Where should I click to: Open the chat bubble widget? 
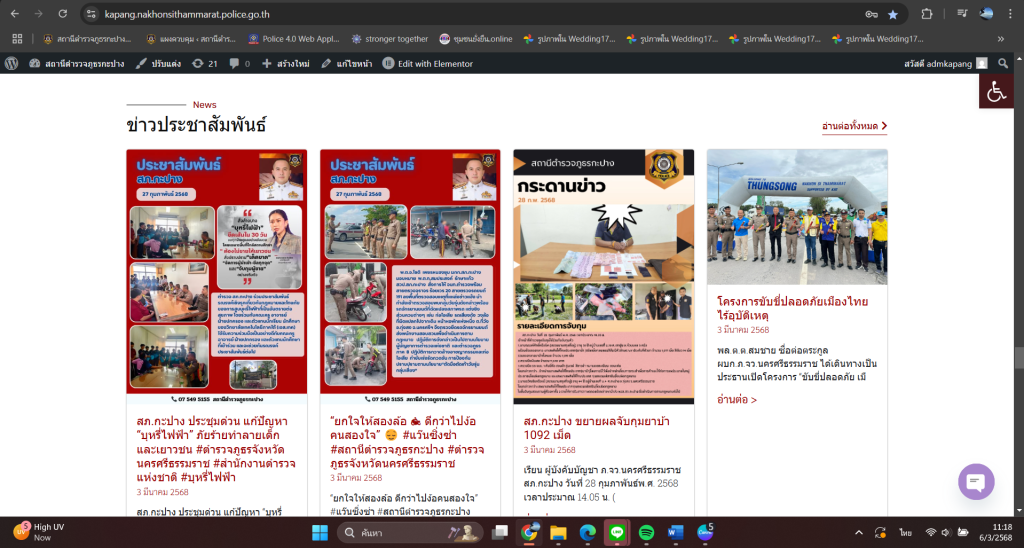976,481
